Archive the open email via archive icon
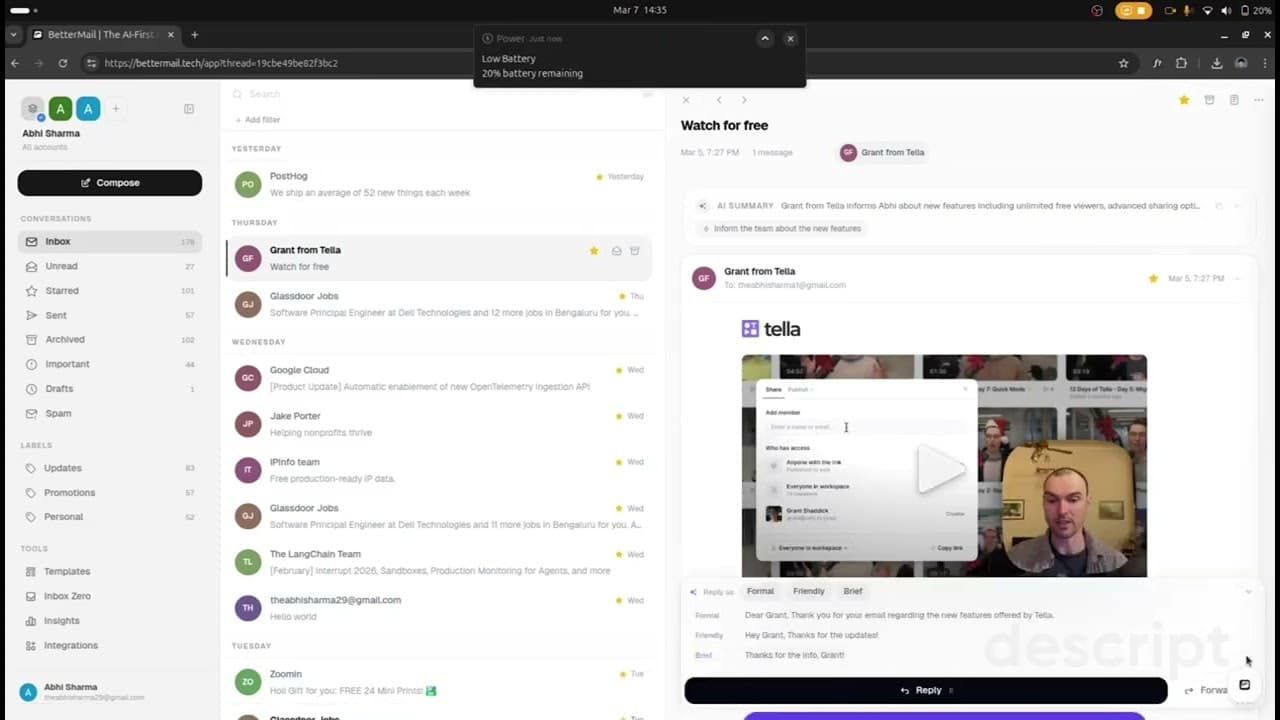The height and width of the screenshot is (720, 1280). [x=1210, y=100]
